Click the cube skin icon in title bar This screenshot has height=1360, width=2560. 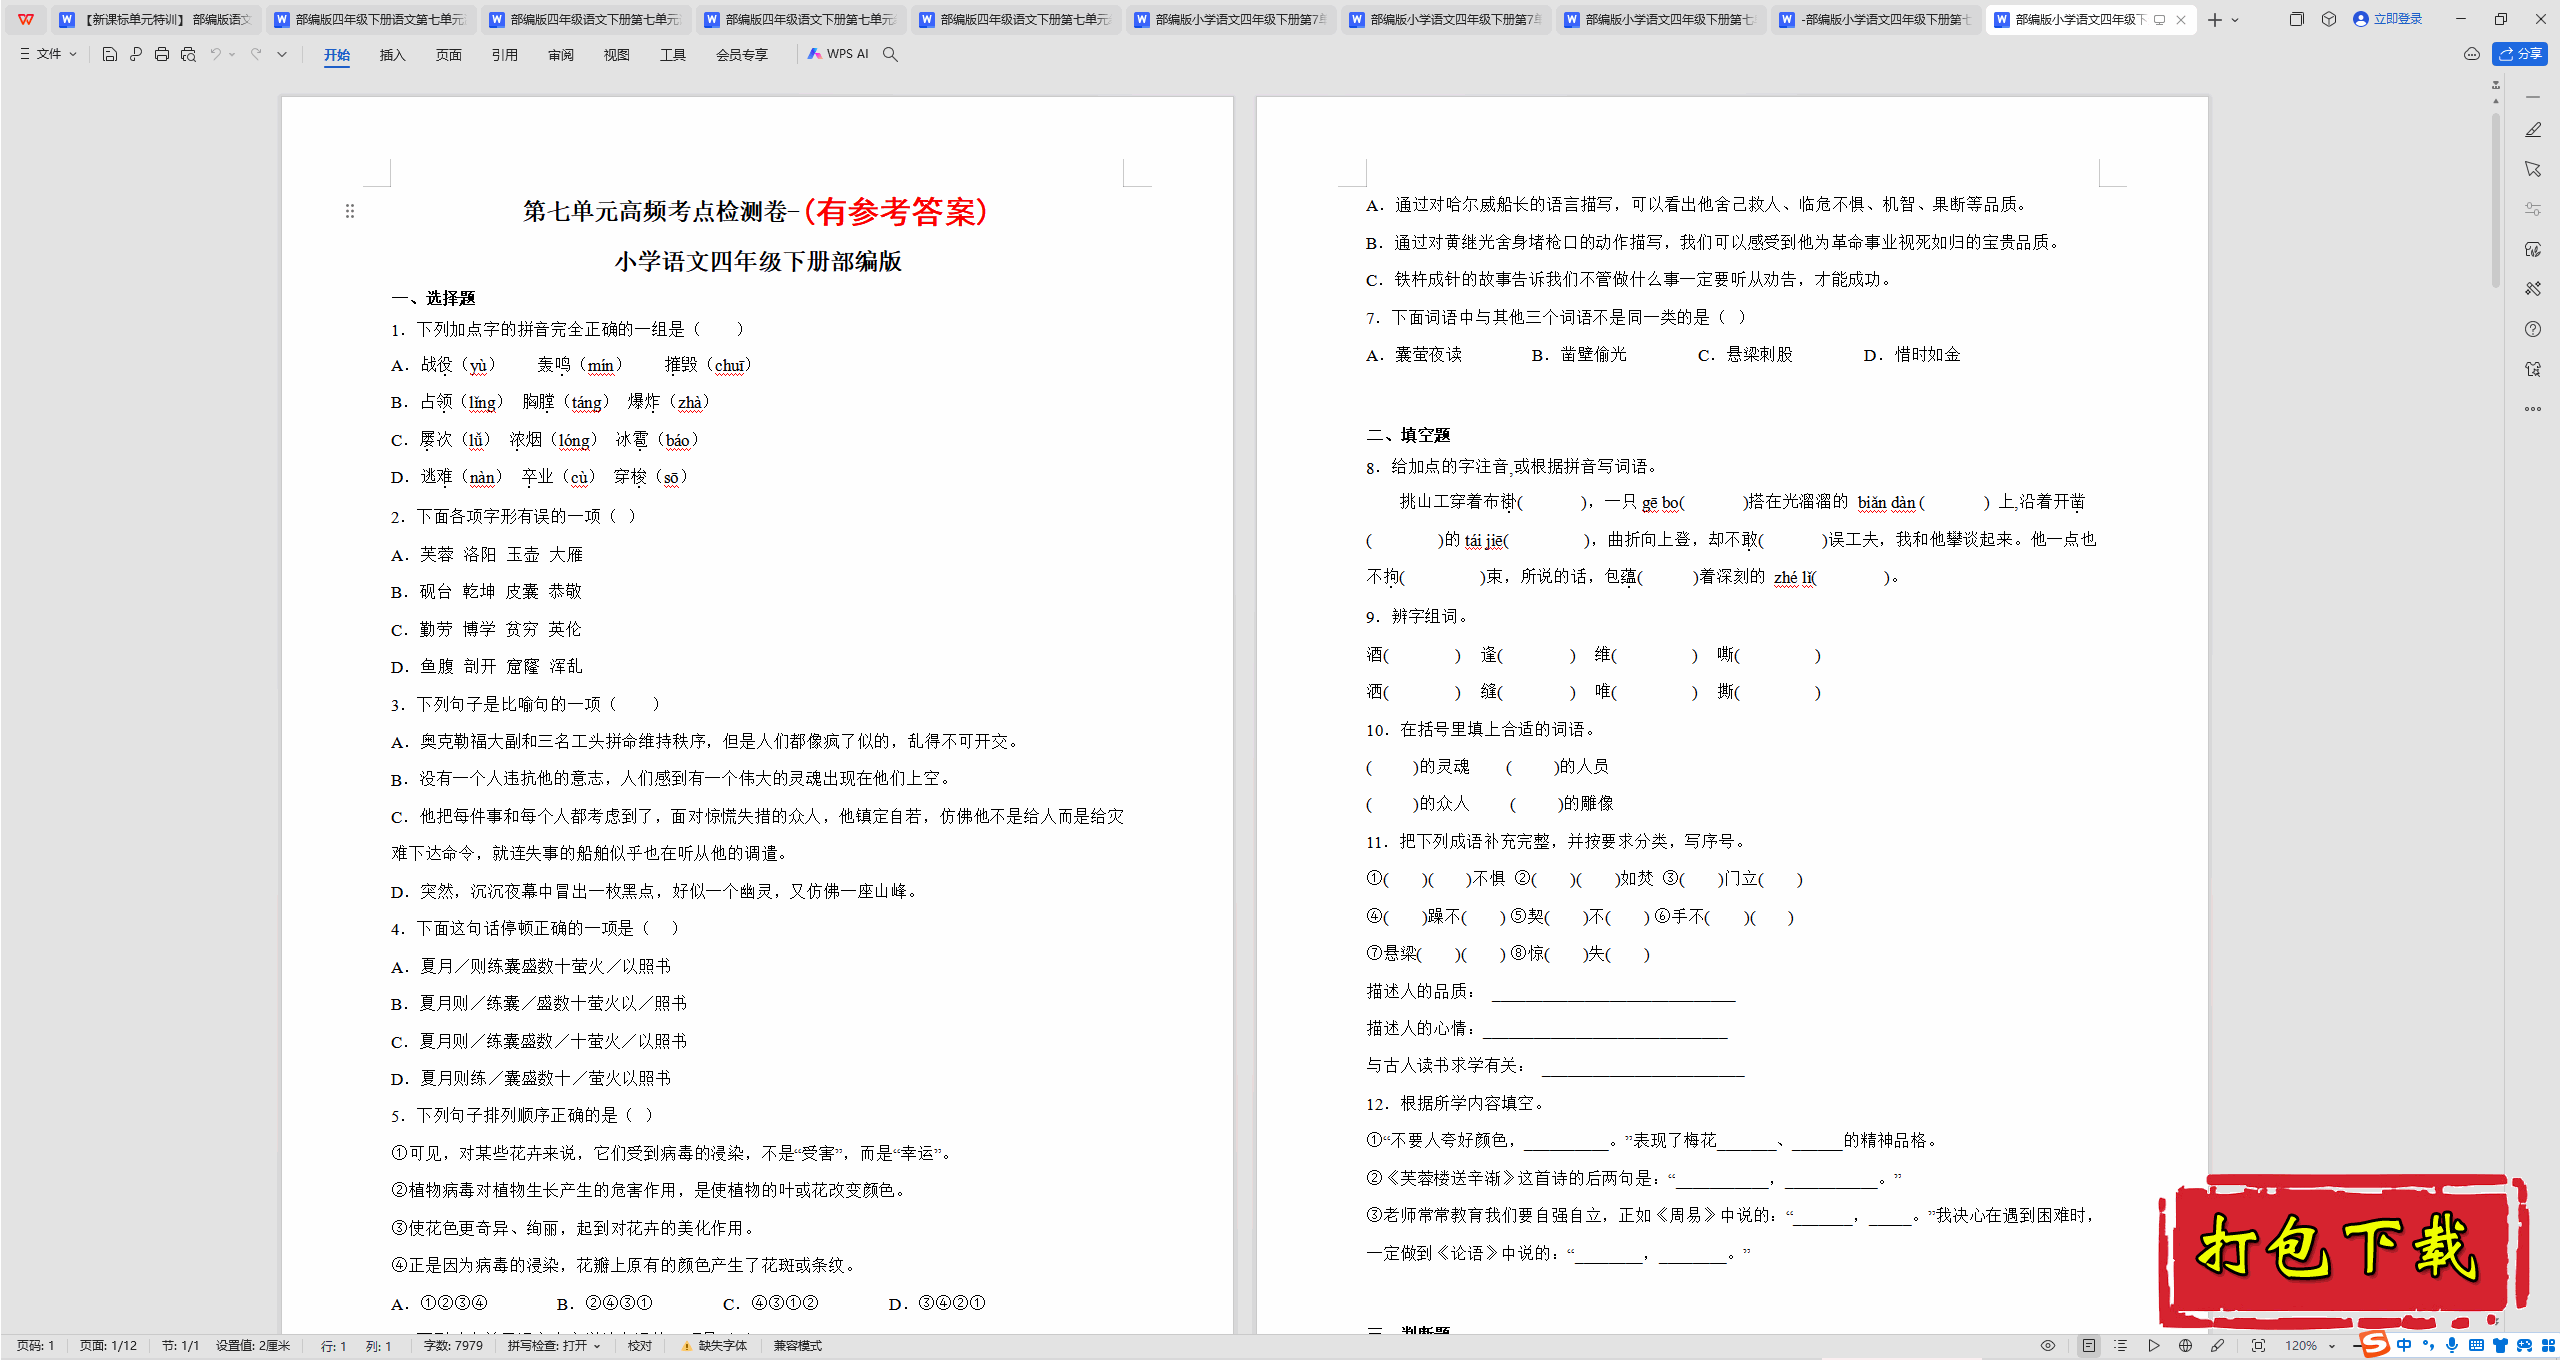2329,19
